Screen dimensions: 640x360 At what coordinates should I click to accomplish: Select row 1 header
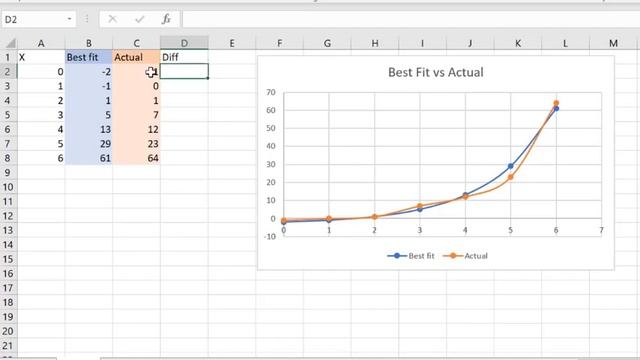(x=8, y=57)
